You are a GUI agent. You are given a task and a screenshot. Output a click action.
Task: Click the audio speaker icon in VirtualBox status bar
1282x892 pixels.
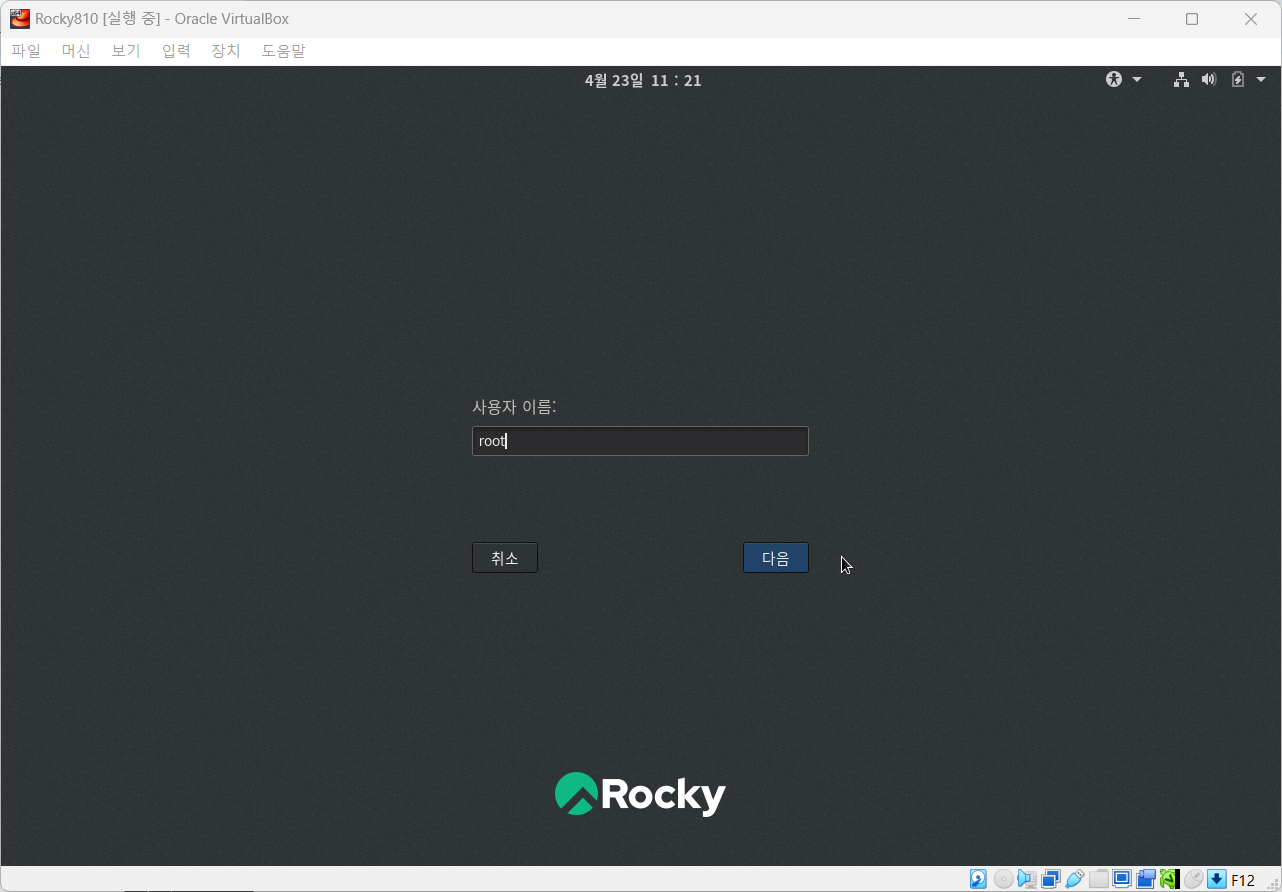coord(1027,879)
